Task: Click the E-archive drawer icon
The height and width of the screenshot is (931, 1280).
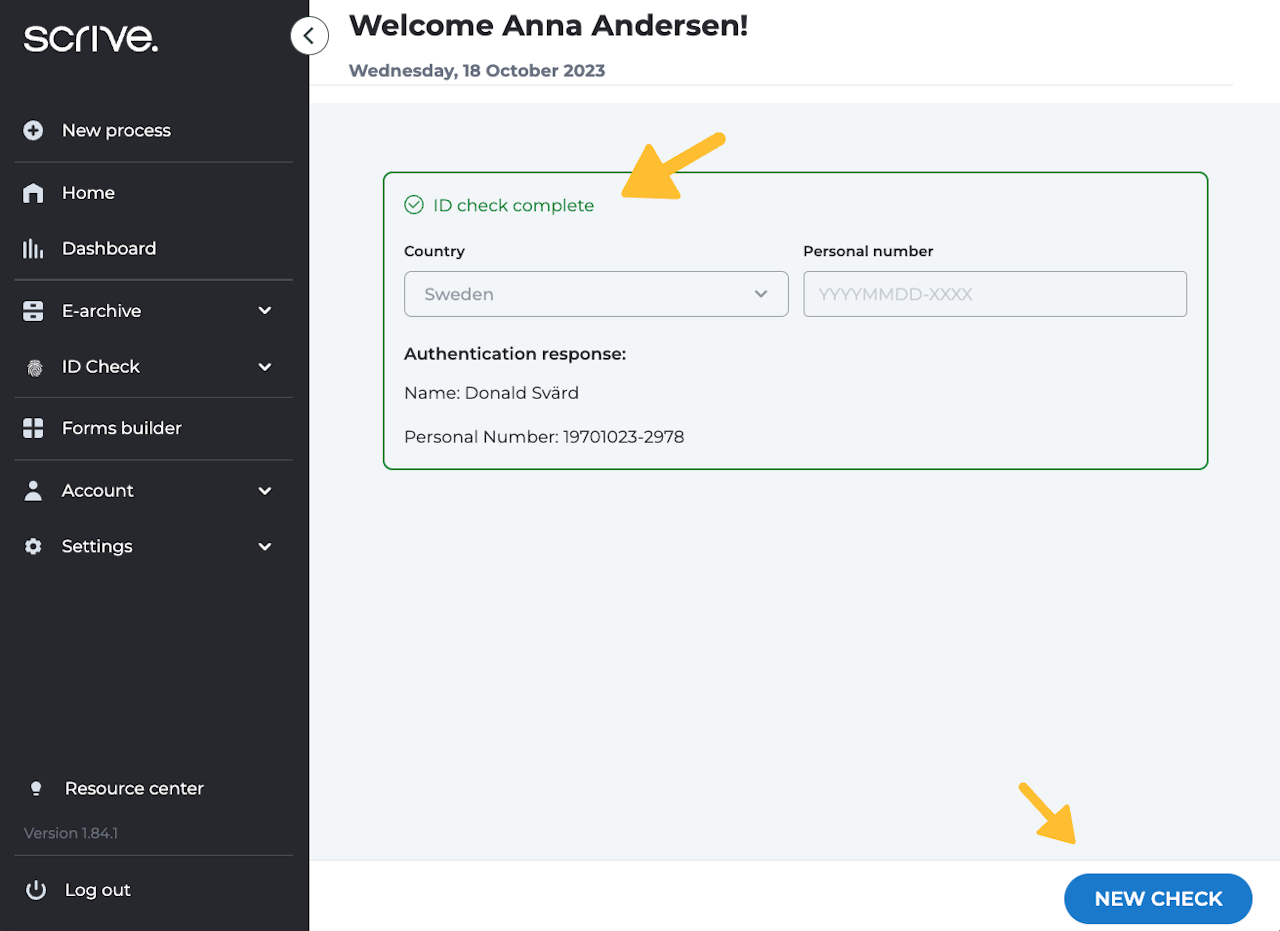Action: [x=33, y=311]
